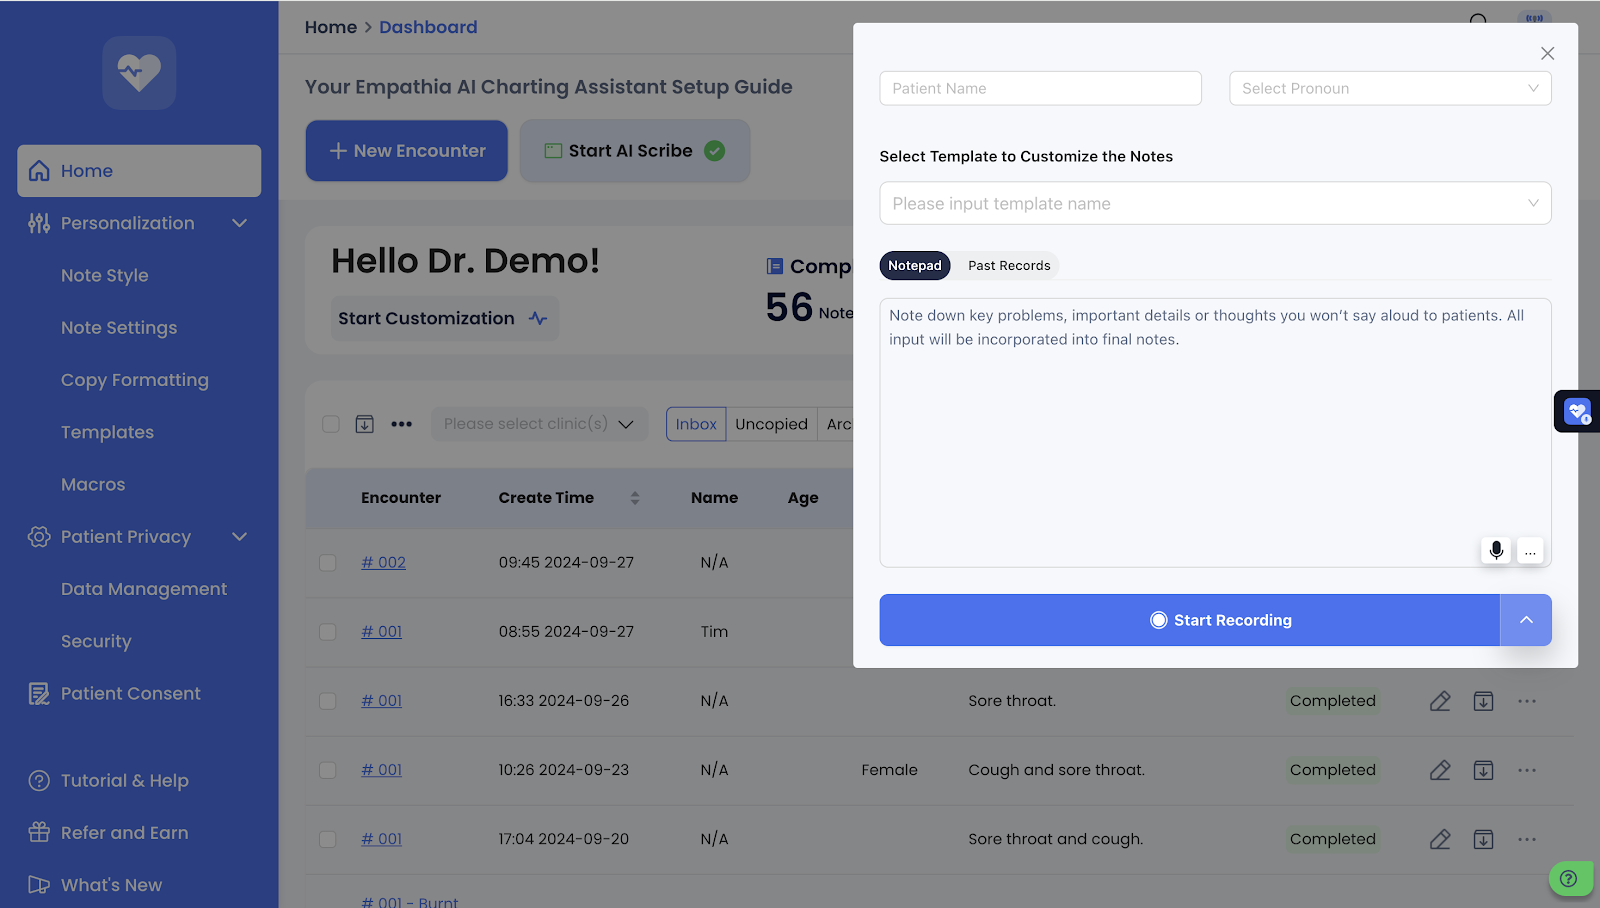Viewport: 1600px width, 908px height.
Task: Click the Start Recording button
Action: pos(1190,620)
